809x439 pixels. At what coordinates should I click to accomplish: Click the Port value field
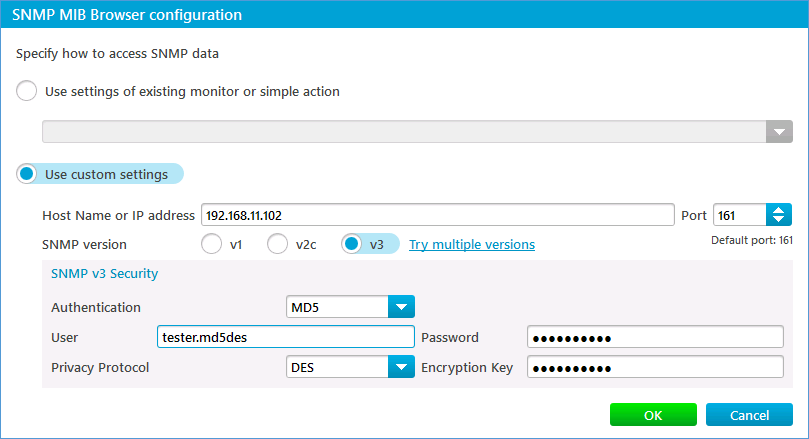click(740, 215)
